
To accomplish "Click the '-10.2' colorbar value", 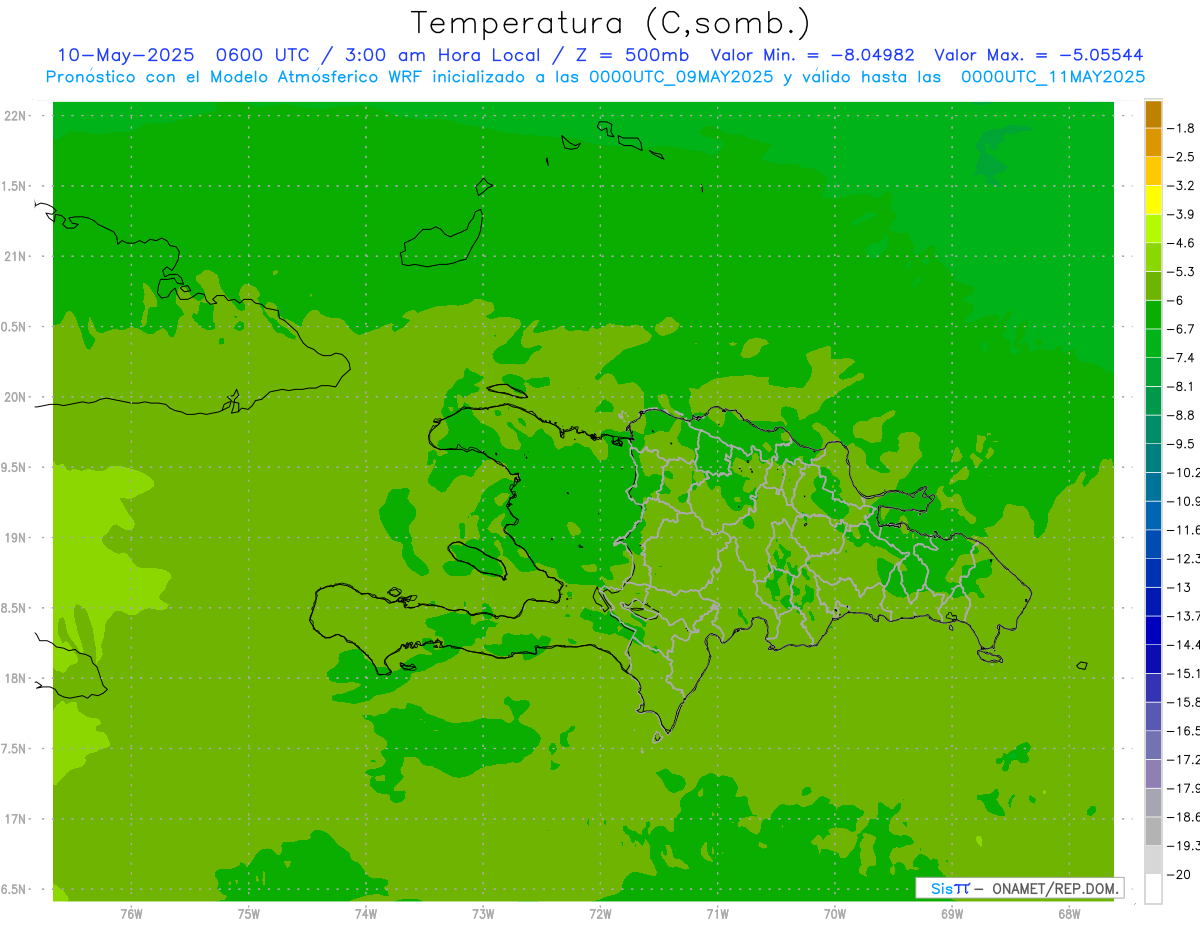I will [1184, 473].
